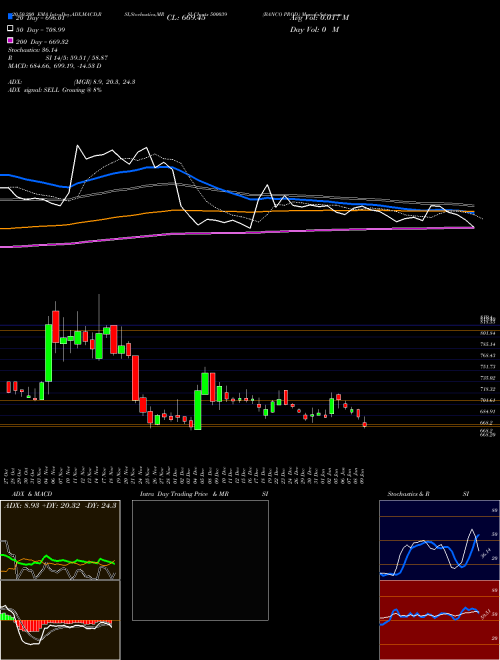This screenshot has width=500, height=660.
Task: Click the tall green candle from early November
Action: pyautogui.click(x=48, y=353)
